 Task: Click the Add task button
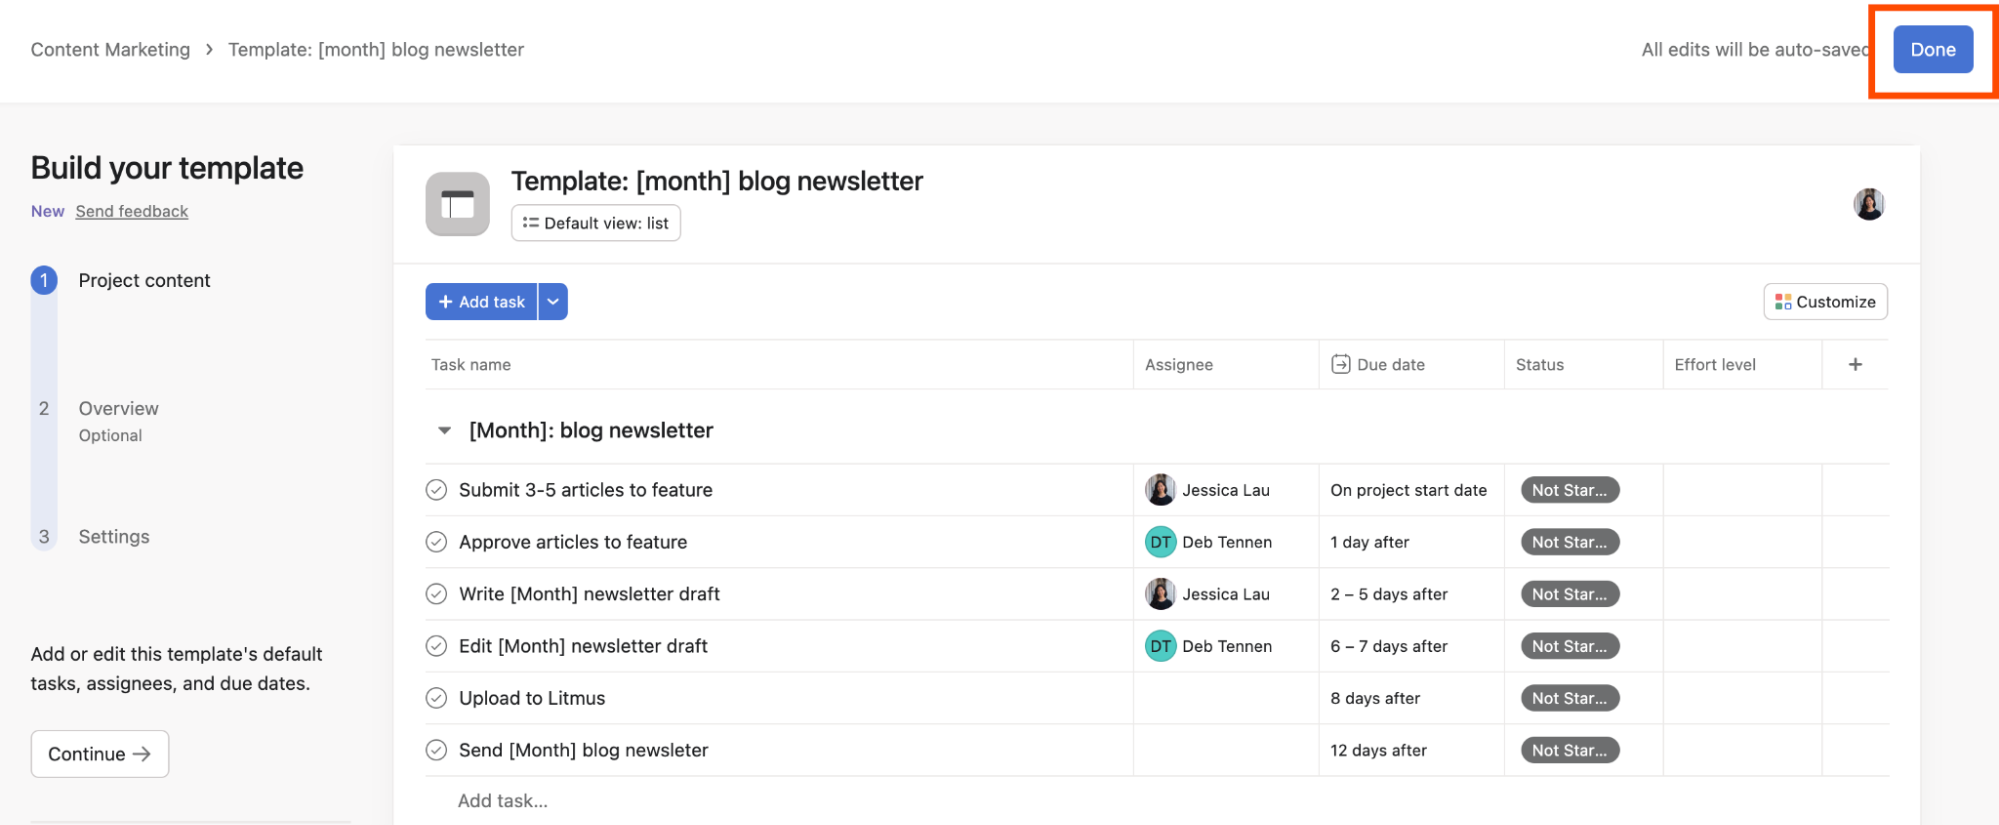pos(481,302)
